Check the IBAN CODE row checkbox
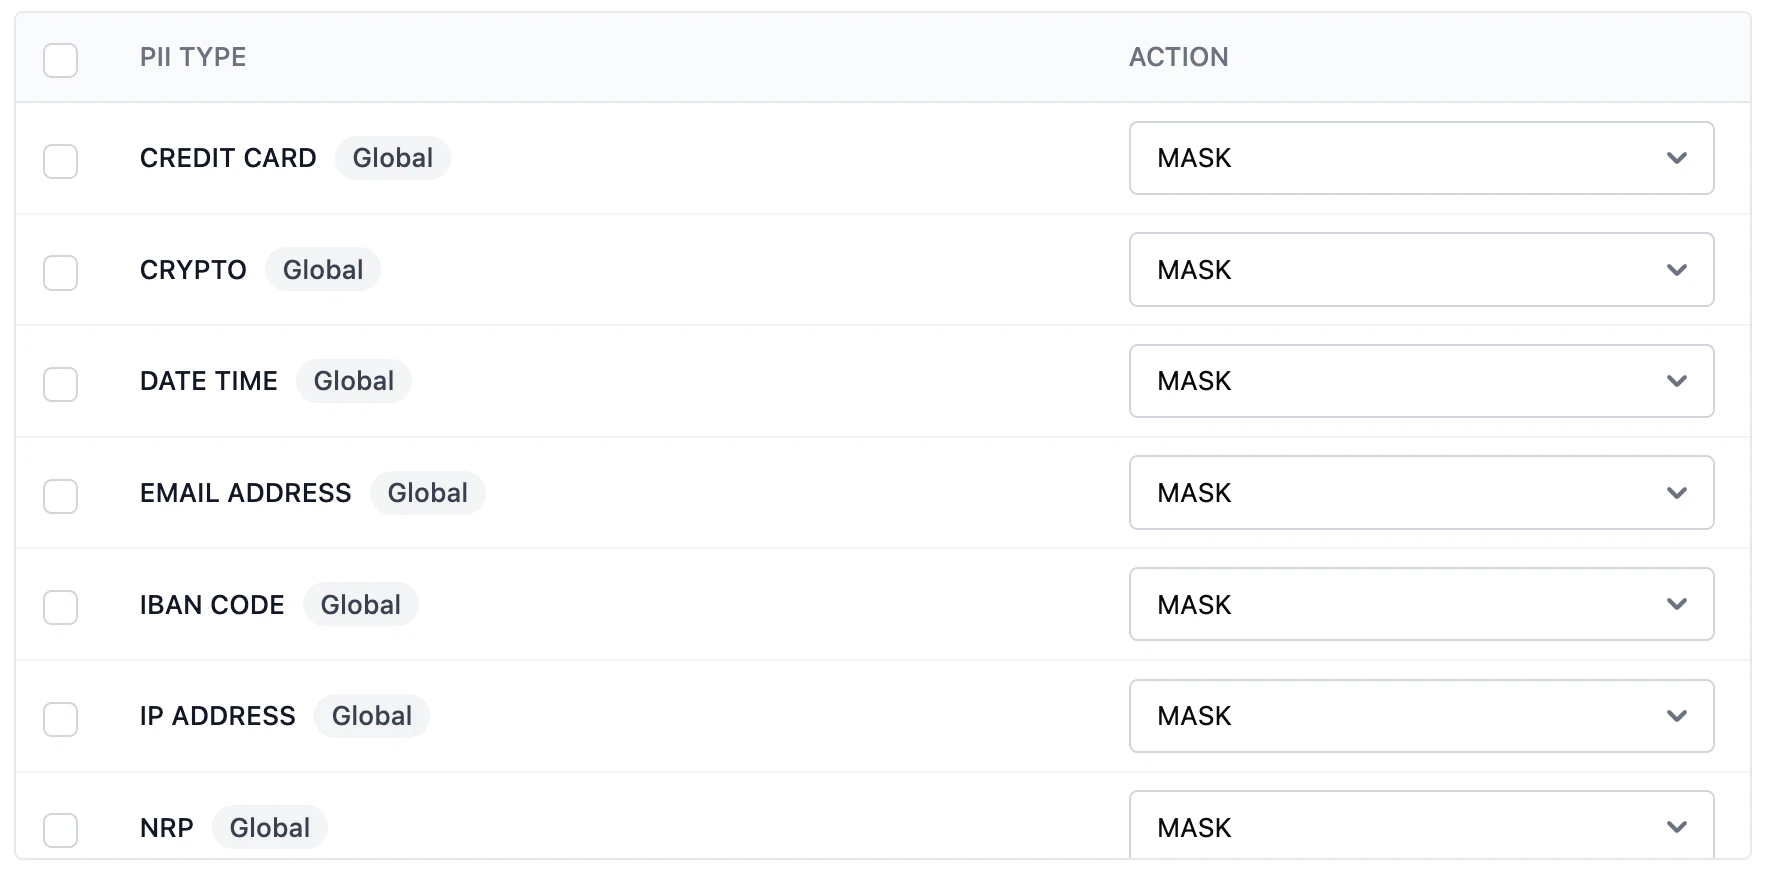This screenshot has height=890, width=1774. coord(60,607)
